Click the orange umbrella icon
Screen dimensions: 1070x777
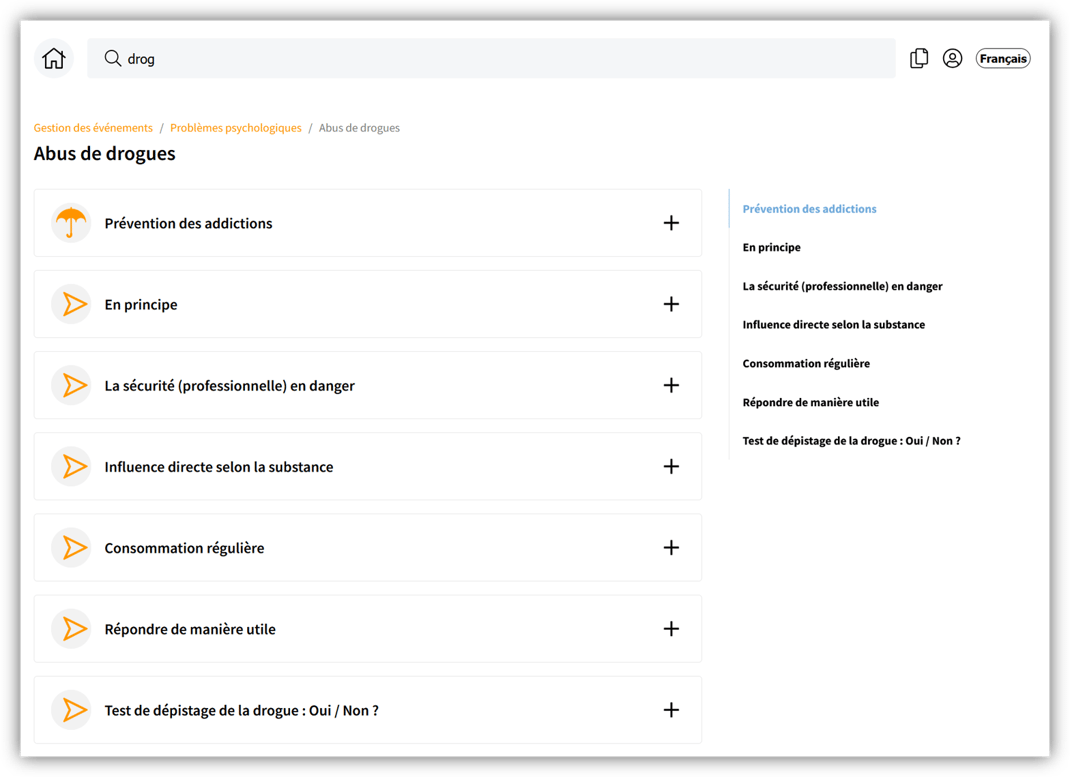[x=71, y=223]
